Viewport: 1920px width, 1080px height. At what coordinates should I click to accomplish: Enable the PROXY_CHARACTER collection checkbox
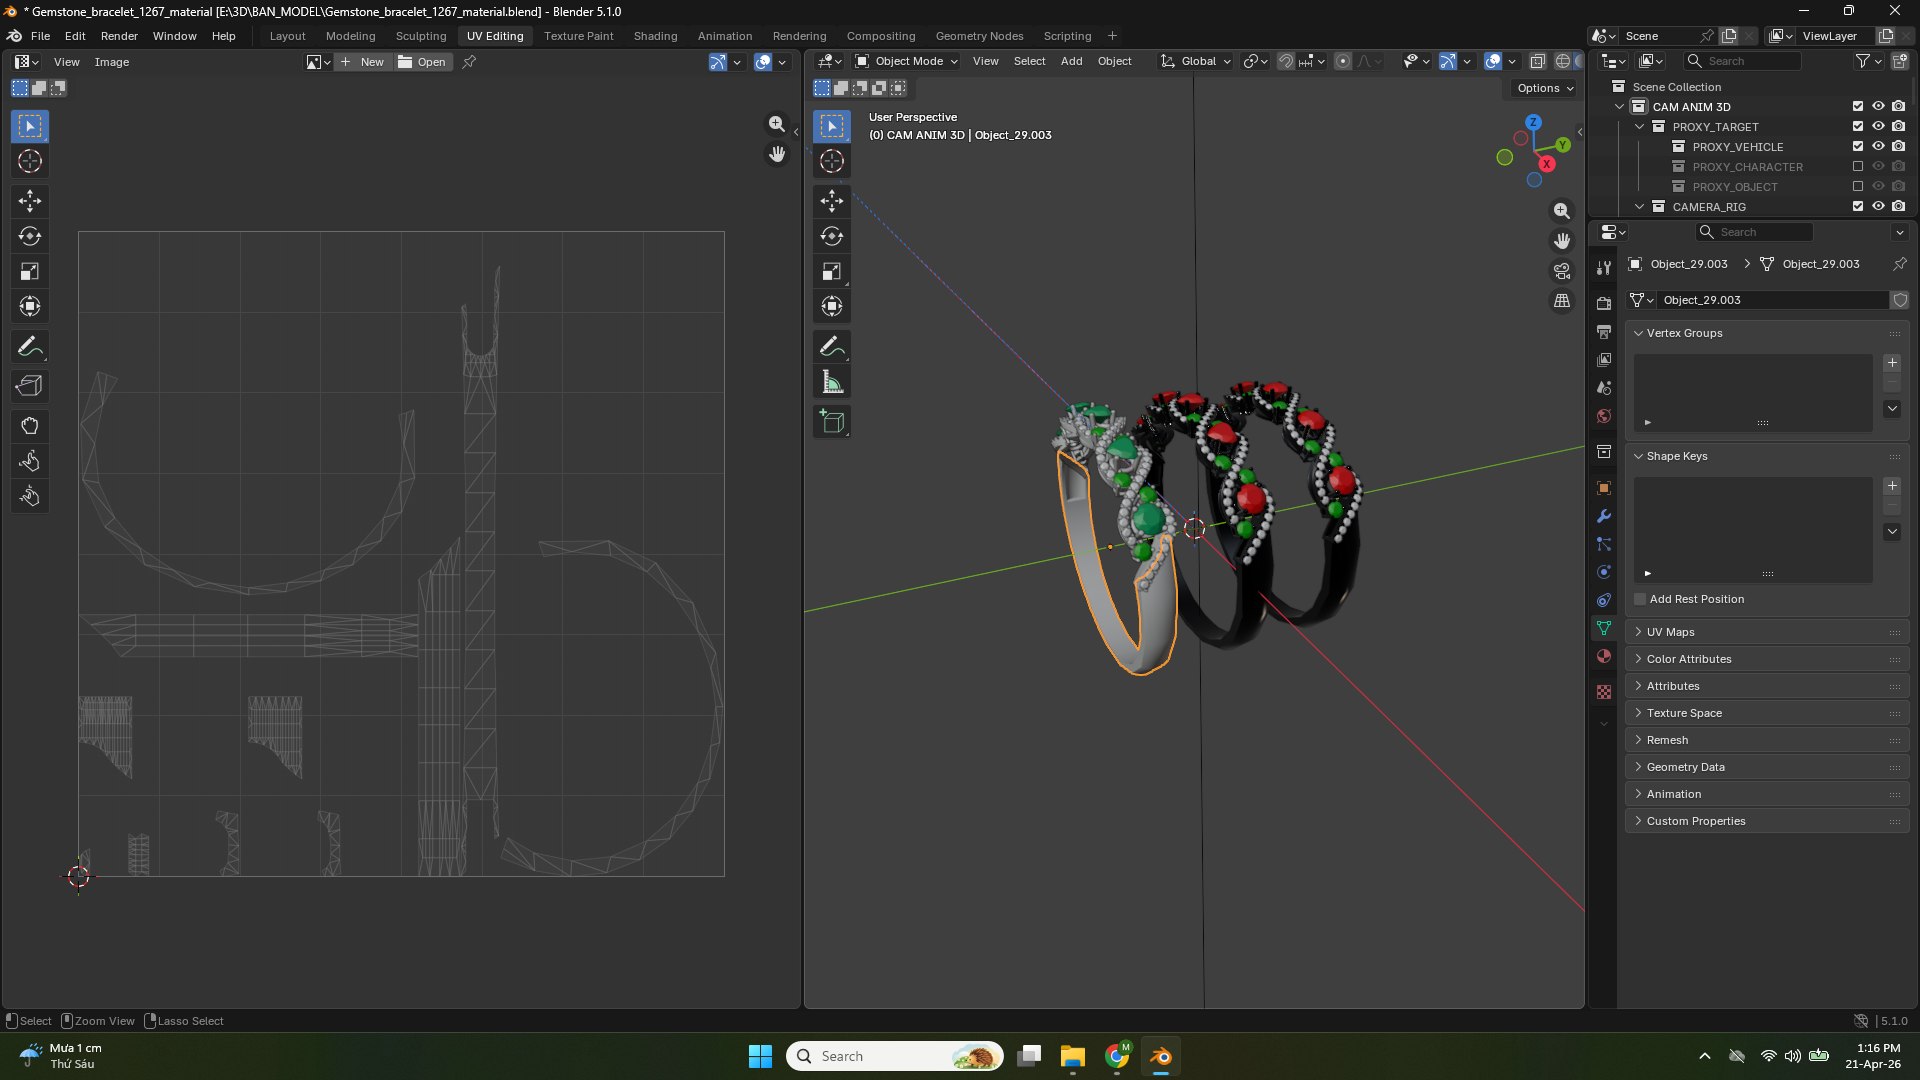(1858, 166)
